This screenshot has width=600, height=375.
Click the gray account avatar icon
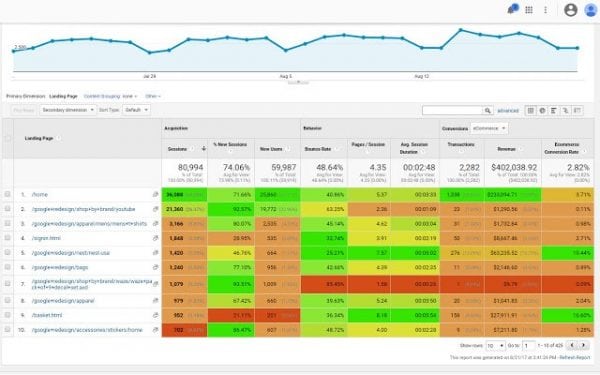(x=571, y=10)
